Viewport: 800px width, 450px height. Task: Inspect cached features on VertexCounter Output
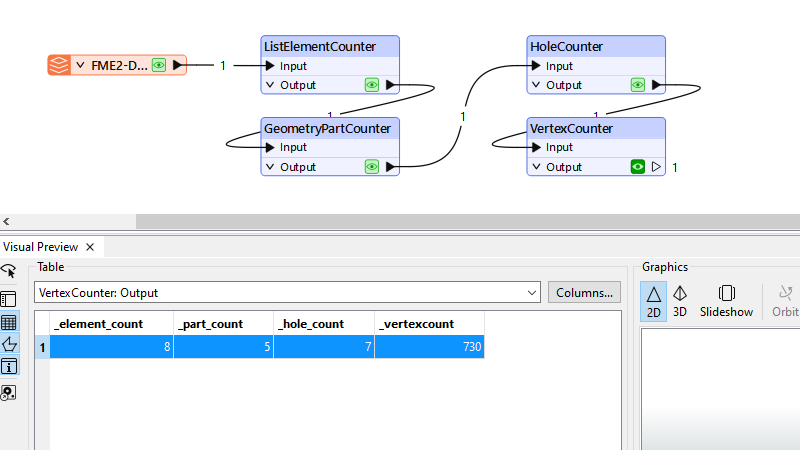pyautogui.click(x=638, y=167)
